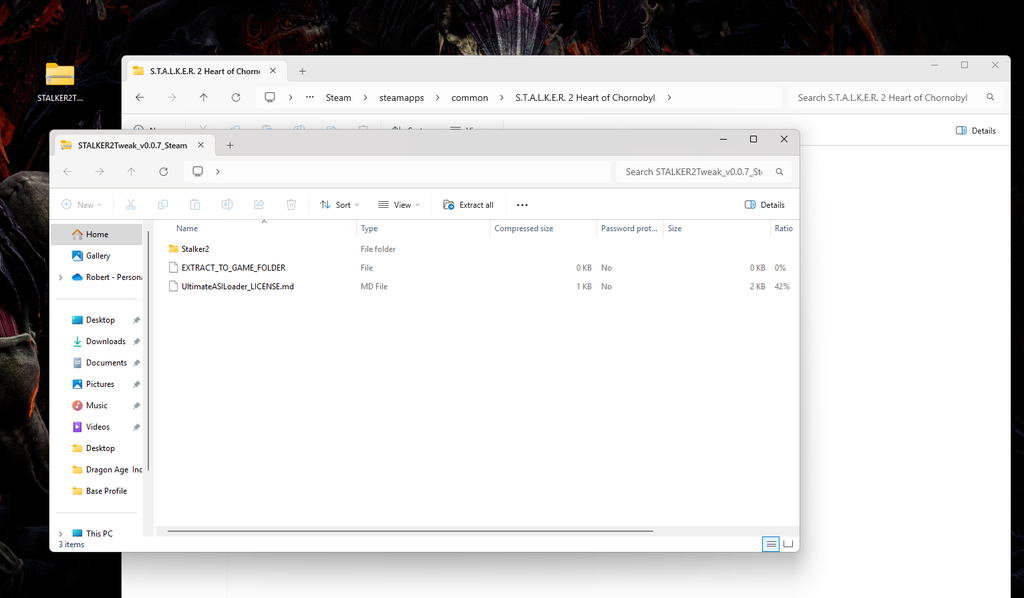Navigate to common in breadcrumb path
Screen dimensions: 1024x598
click(x=470, y=97)
